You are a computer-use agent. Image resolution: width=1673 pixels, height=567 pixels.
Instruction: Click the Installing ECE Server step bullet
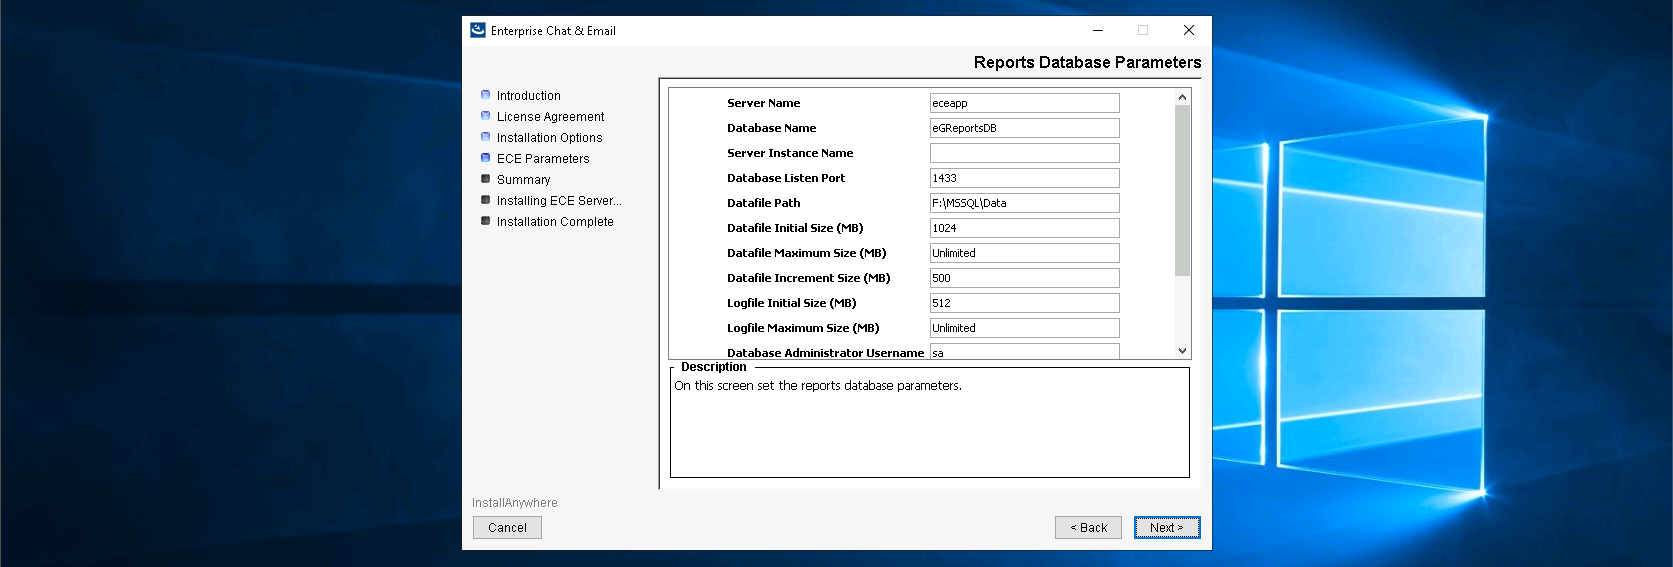tap(486, 200)
